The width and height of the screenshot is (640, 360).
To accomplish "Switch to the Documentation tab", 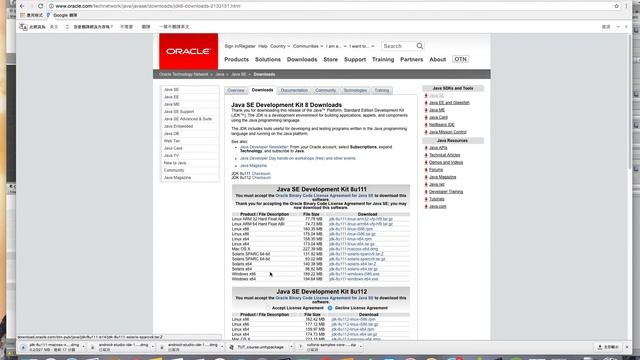I will [294, 91].
